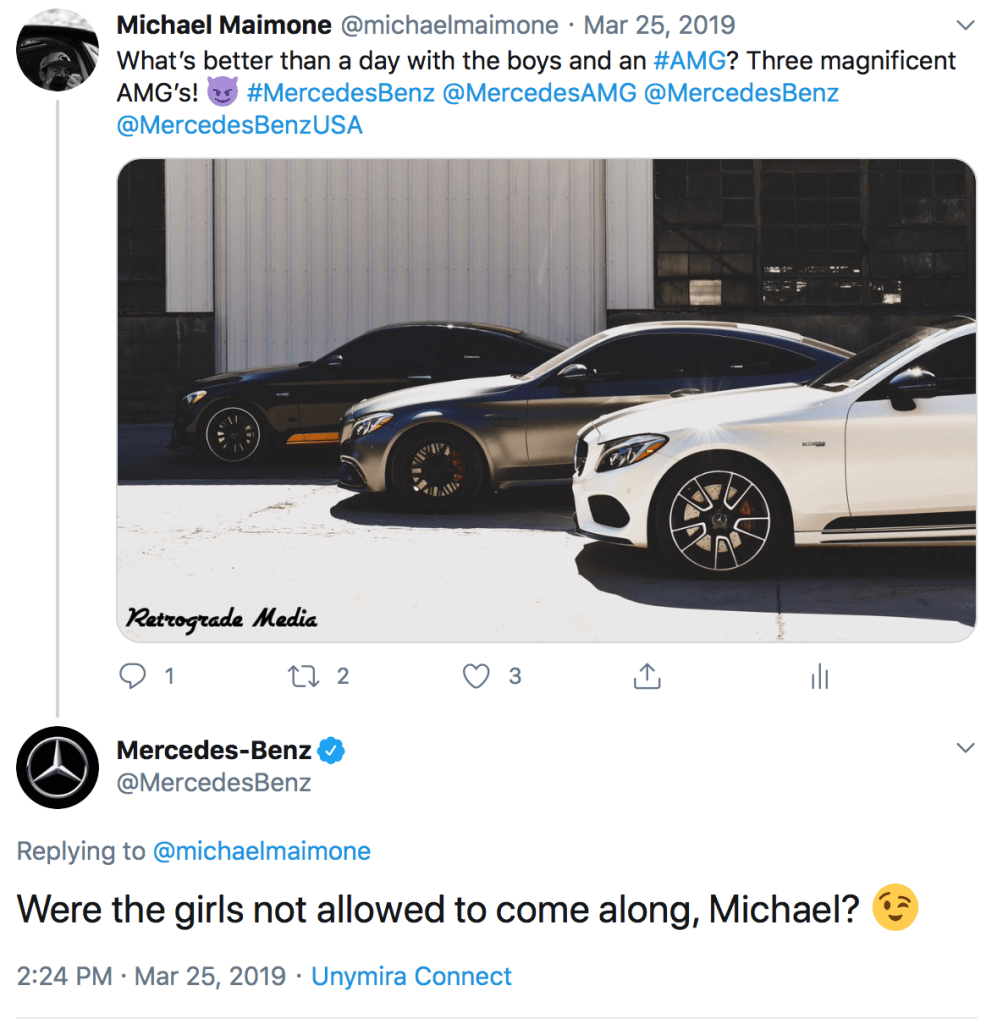Click @michaelmaimone in the Replying to line

(x=261, y=851)
